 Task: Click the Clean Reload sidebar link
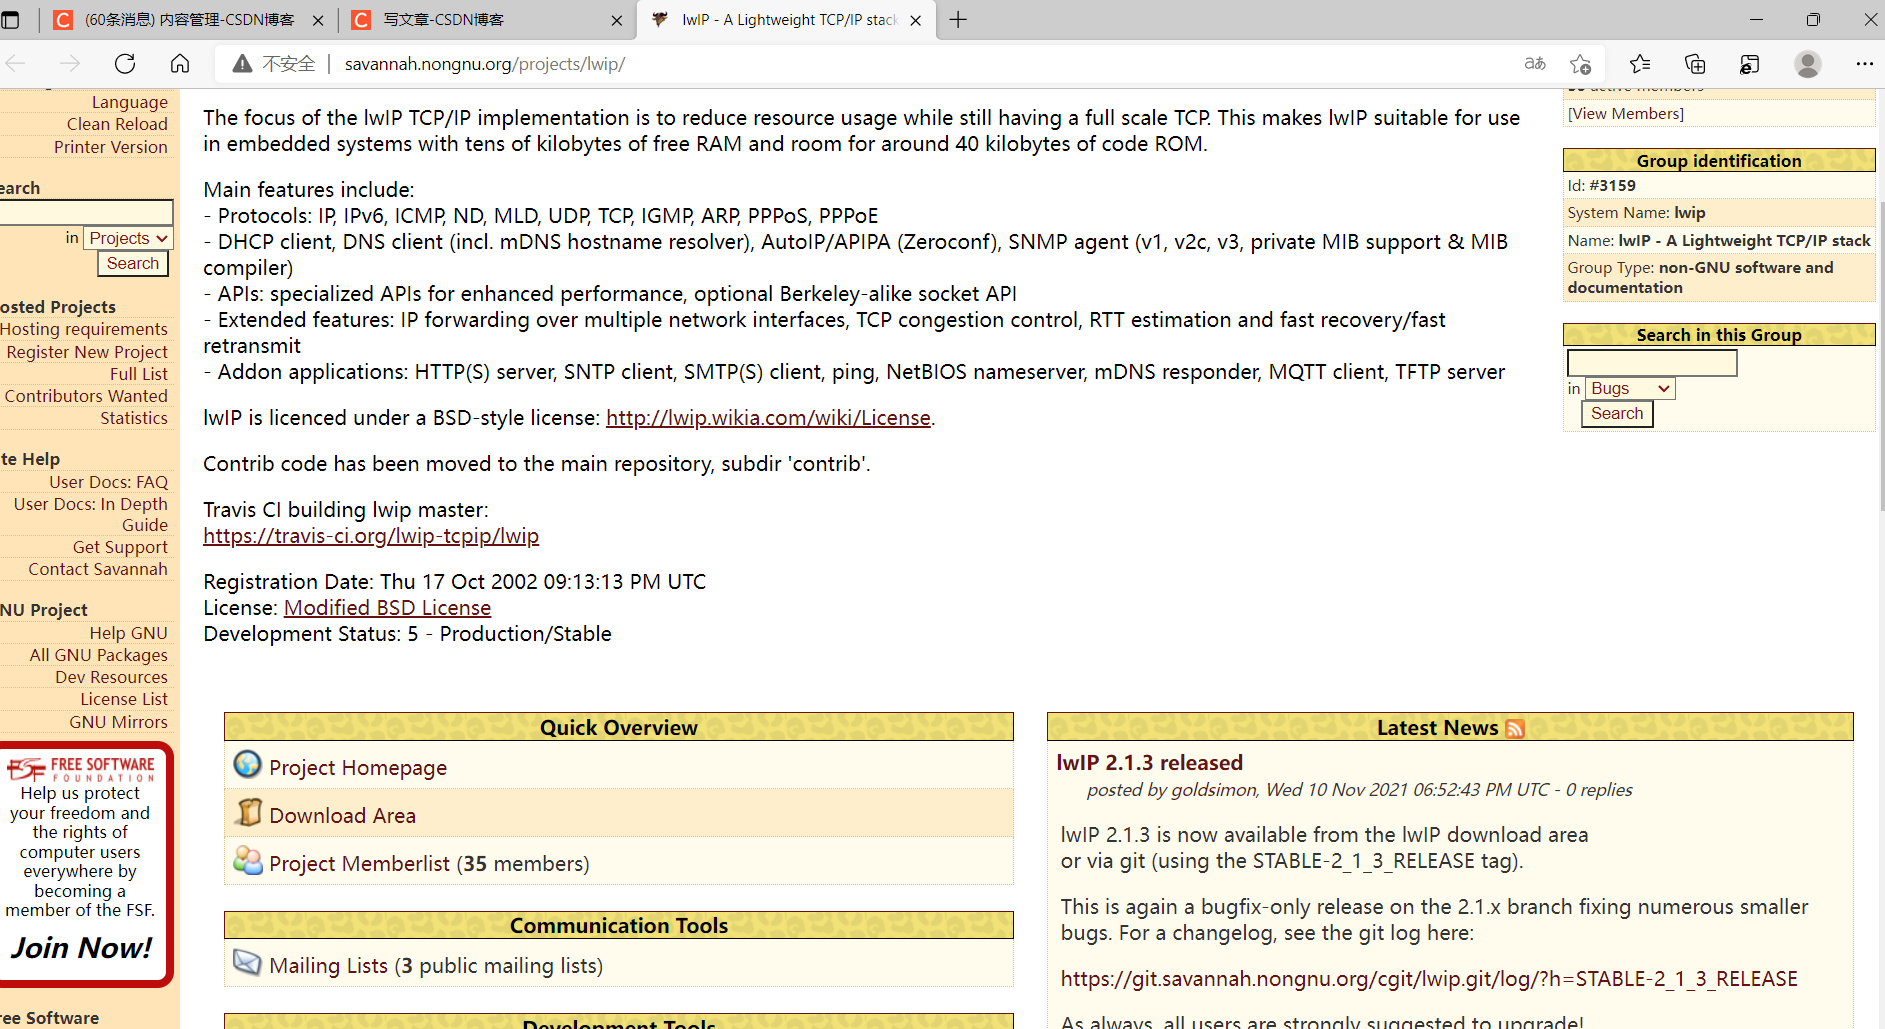click(117, 124)
